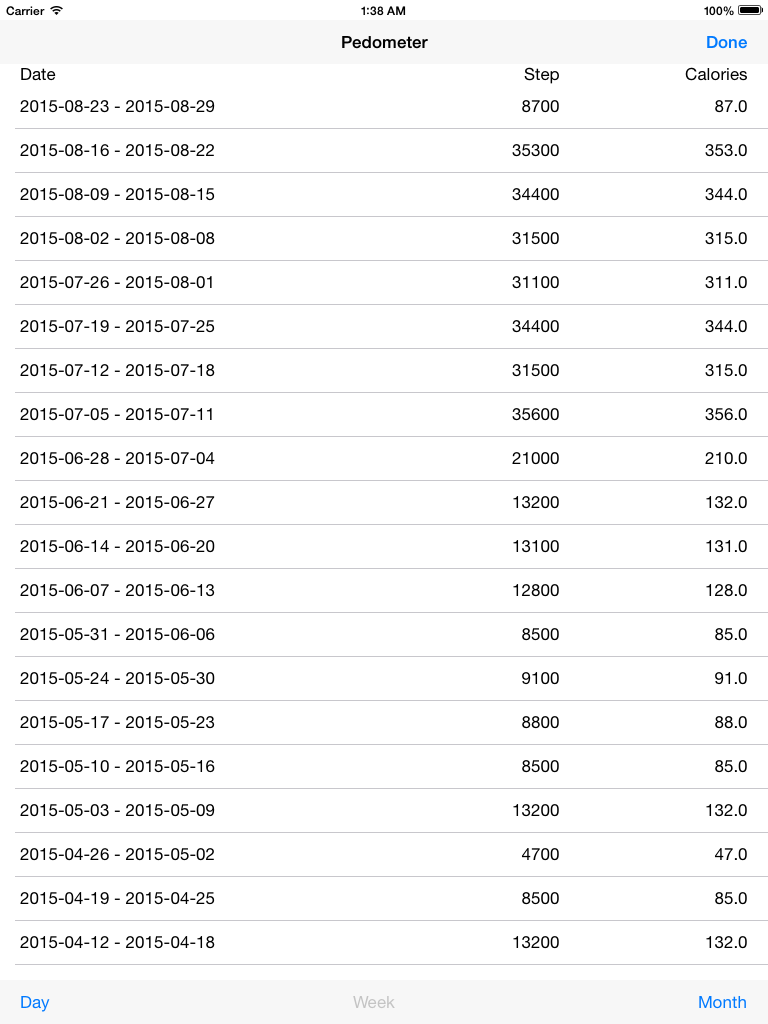The height and width of the screenshot is (1024, 768).
Task: Select the 2015-07-05 - 2015-07-11 week
Action: [x=384, y=415]
